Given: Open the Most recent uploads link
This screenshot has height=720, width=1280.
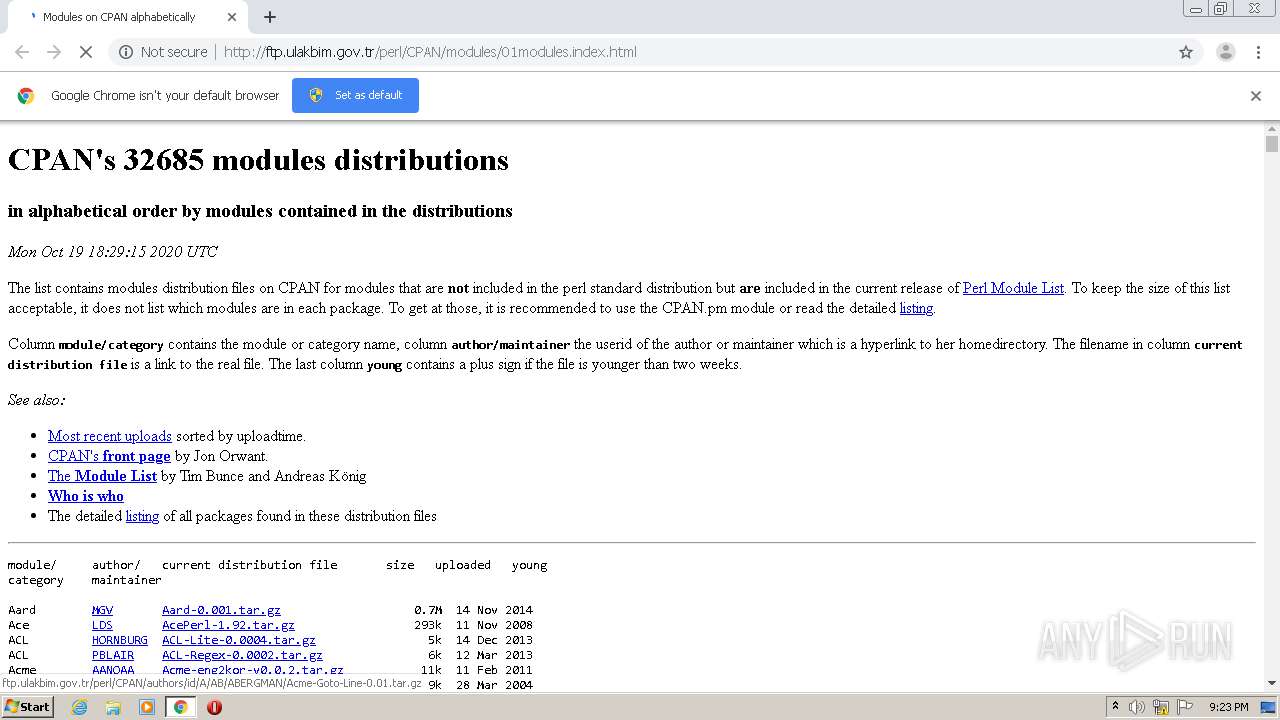Looking at the screenshot, I should pos(110,436).
